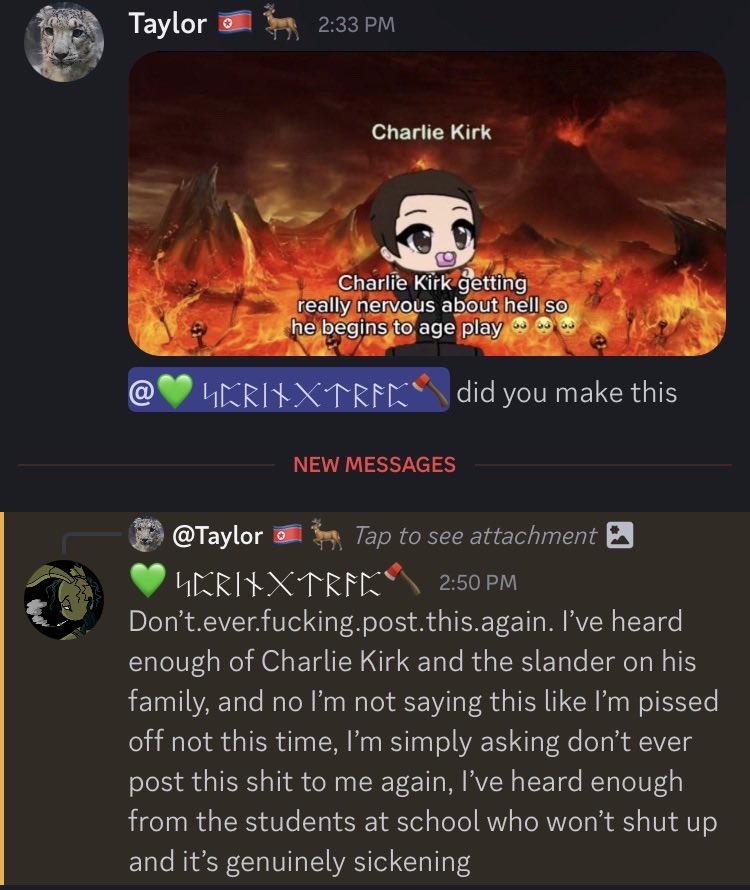
Task: Tap the flag emoji next to Taylor's name
Action: 236,24
